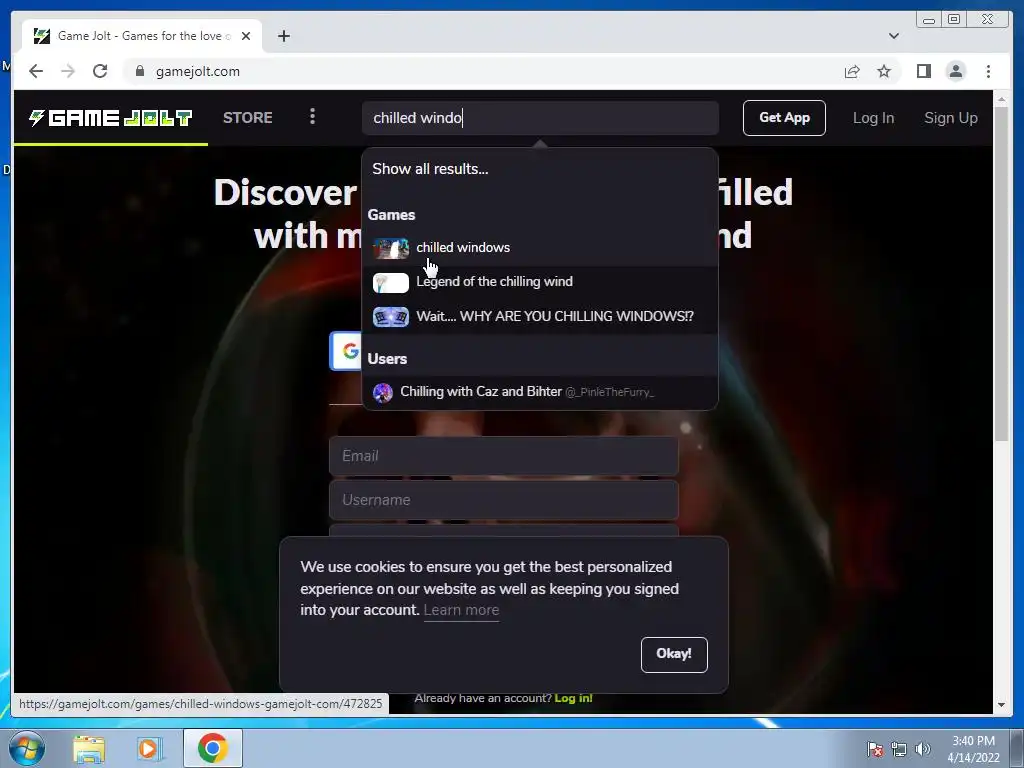Open the three-dot menu beside STORE
The image size is (1024, 768).
coord(312,117)
